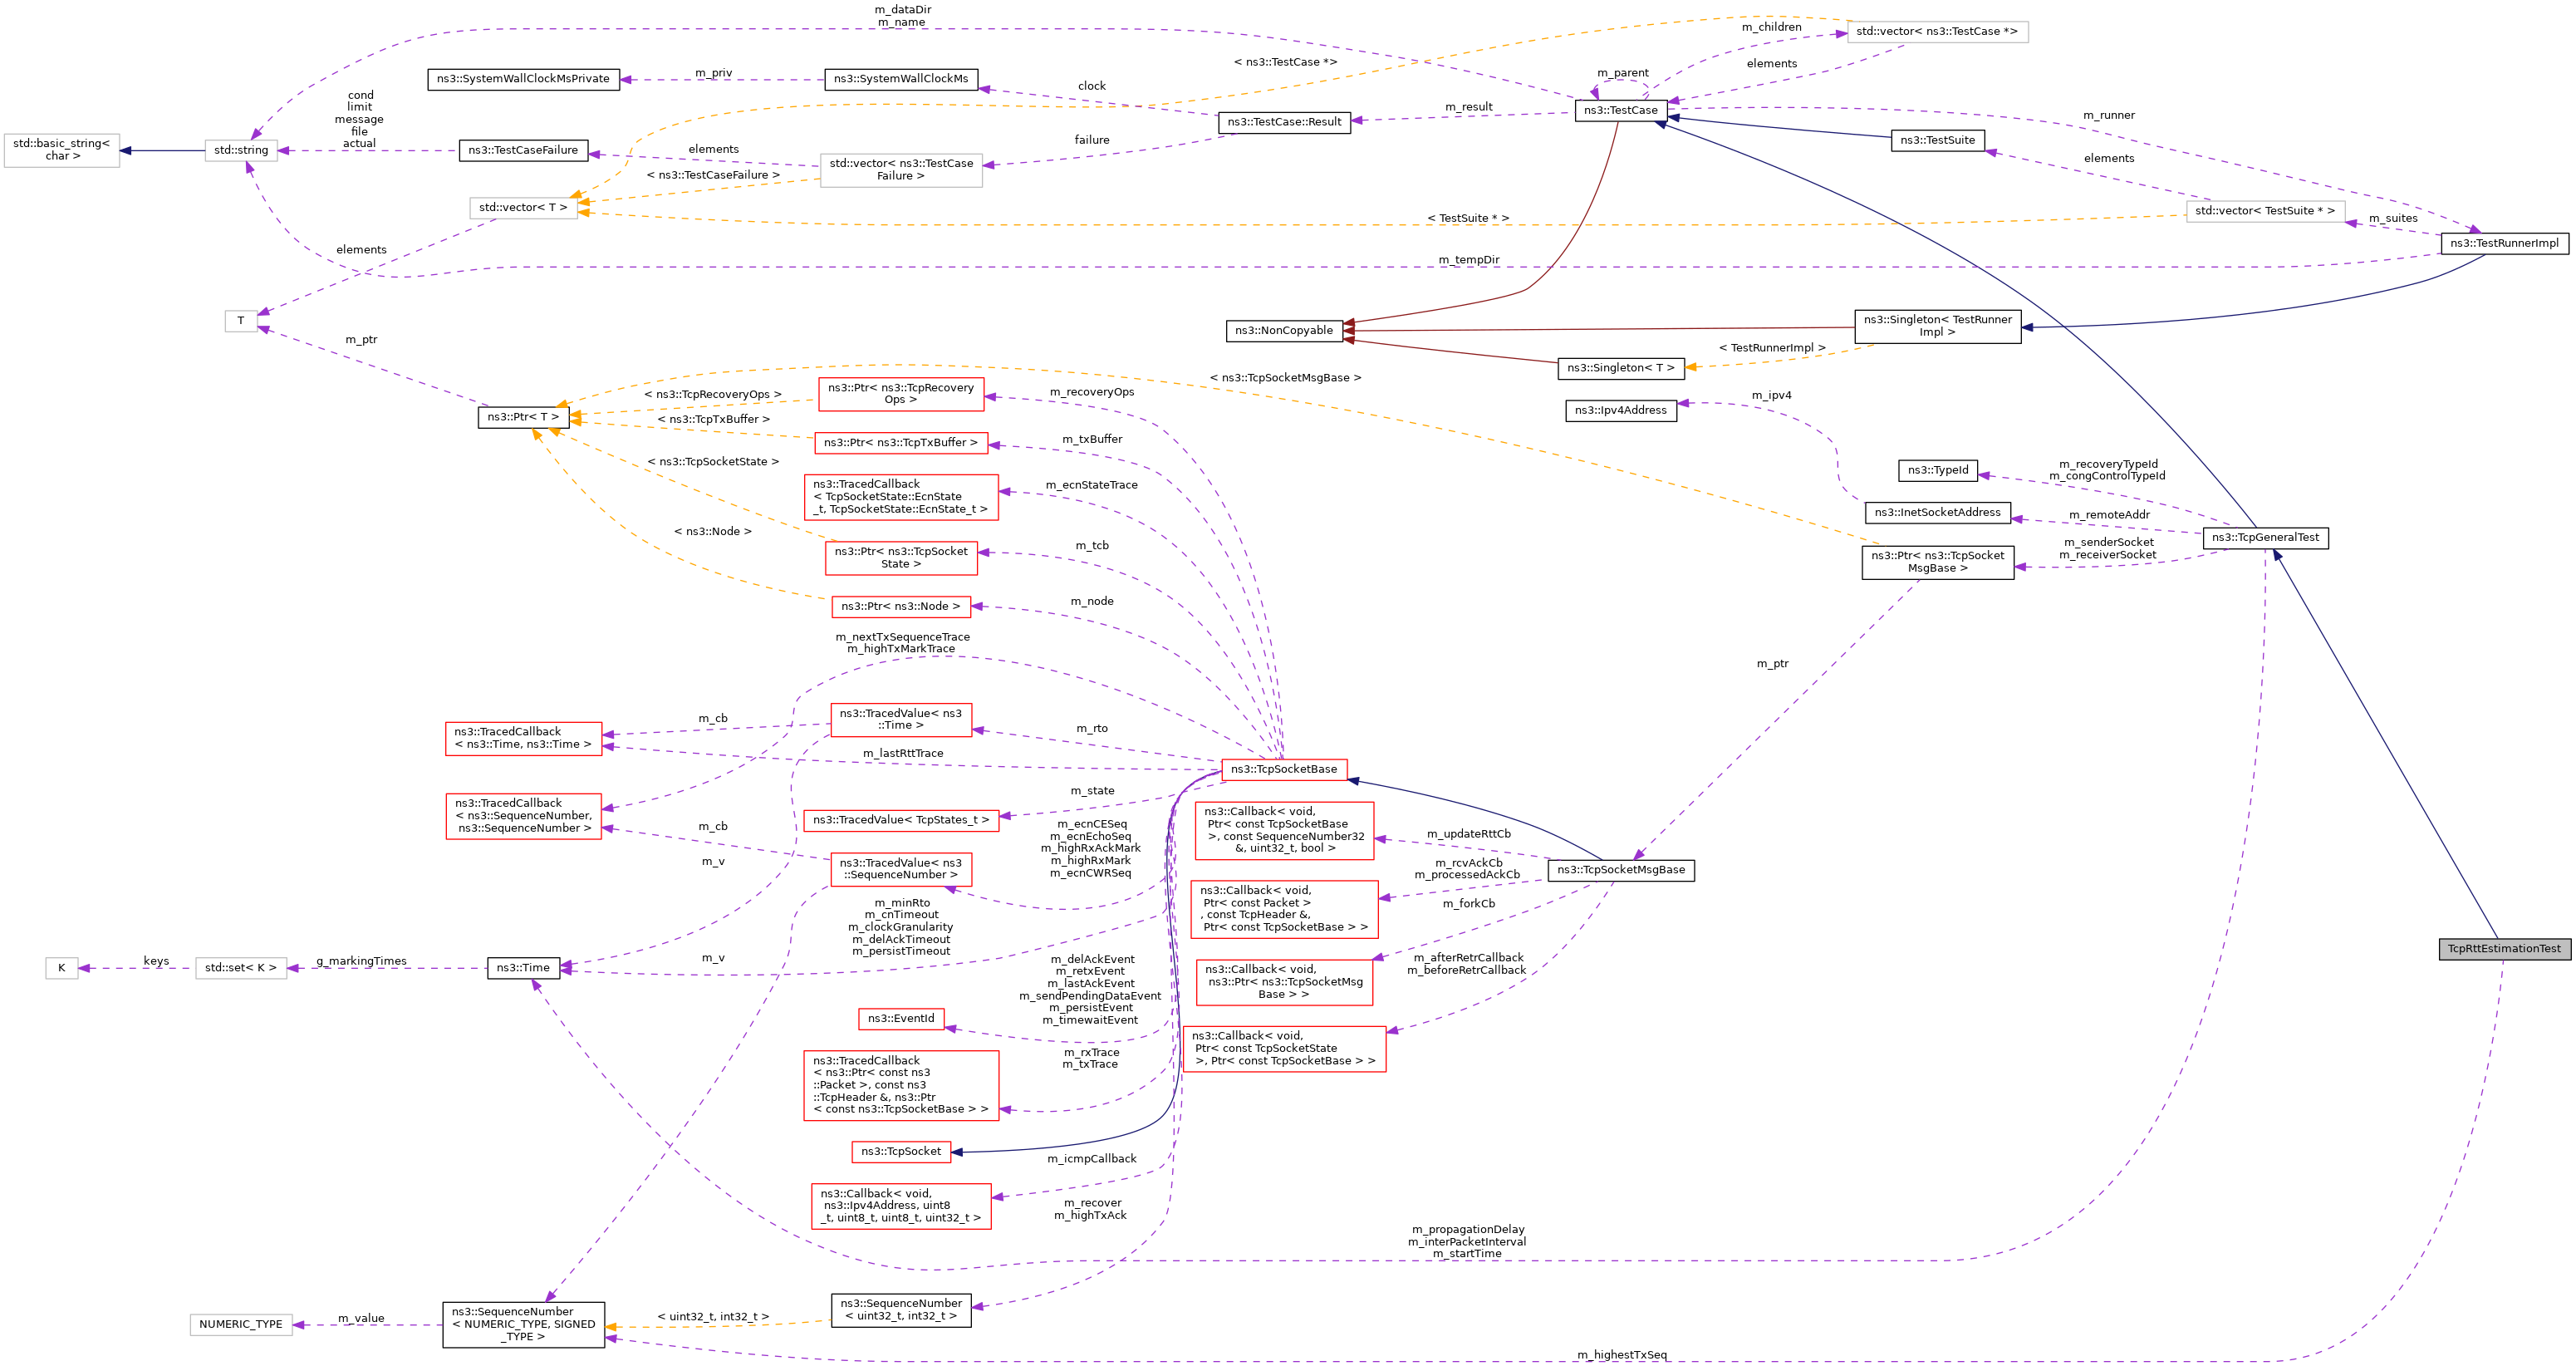Click the K template node
Image resolution: width=2576 pixels, height=1366 pixels.
(x=61, y=969)
